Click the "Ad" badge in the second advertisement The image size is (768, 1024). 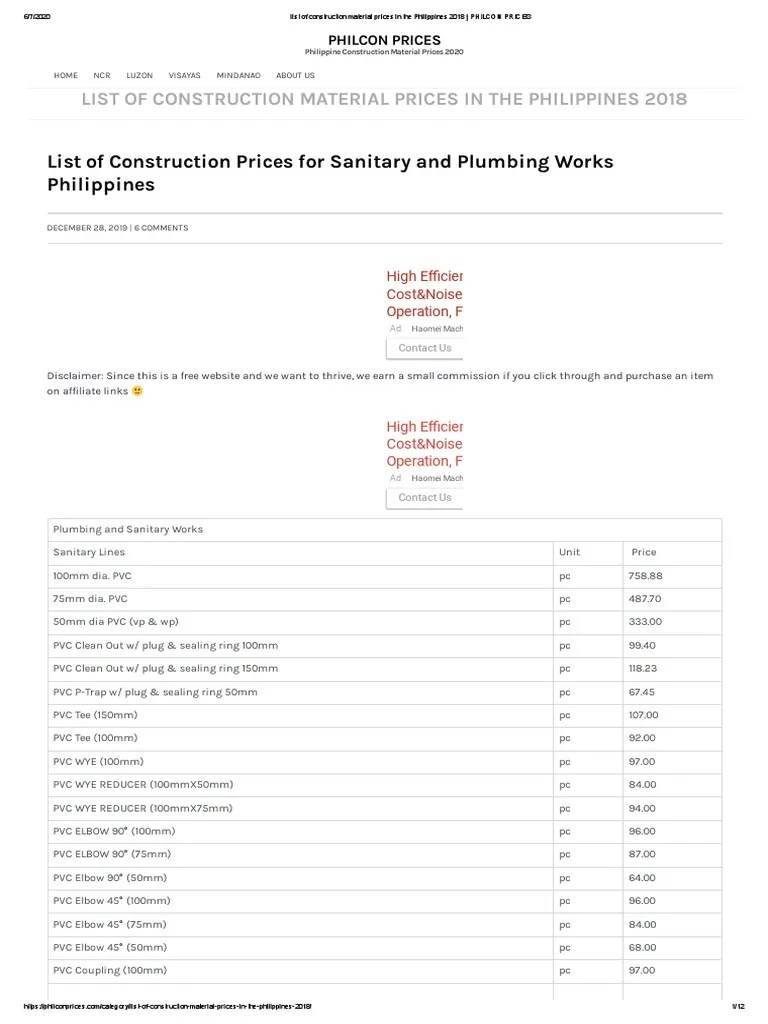click(395, 477)
